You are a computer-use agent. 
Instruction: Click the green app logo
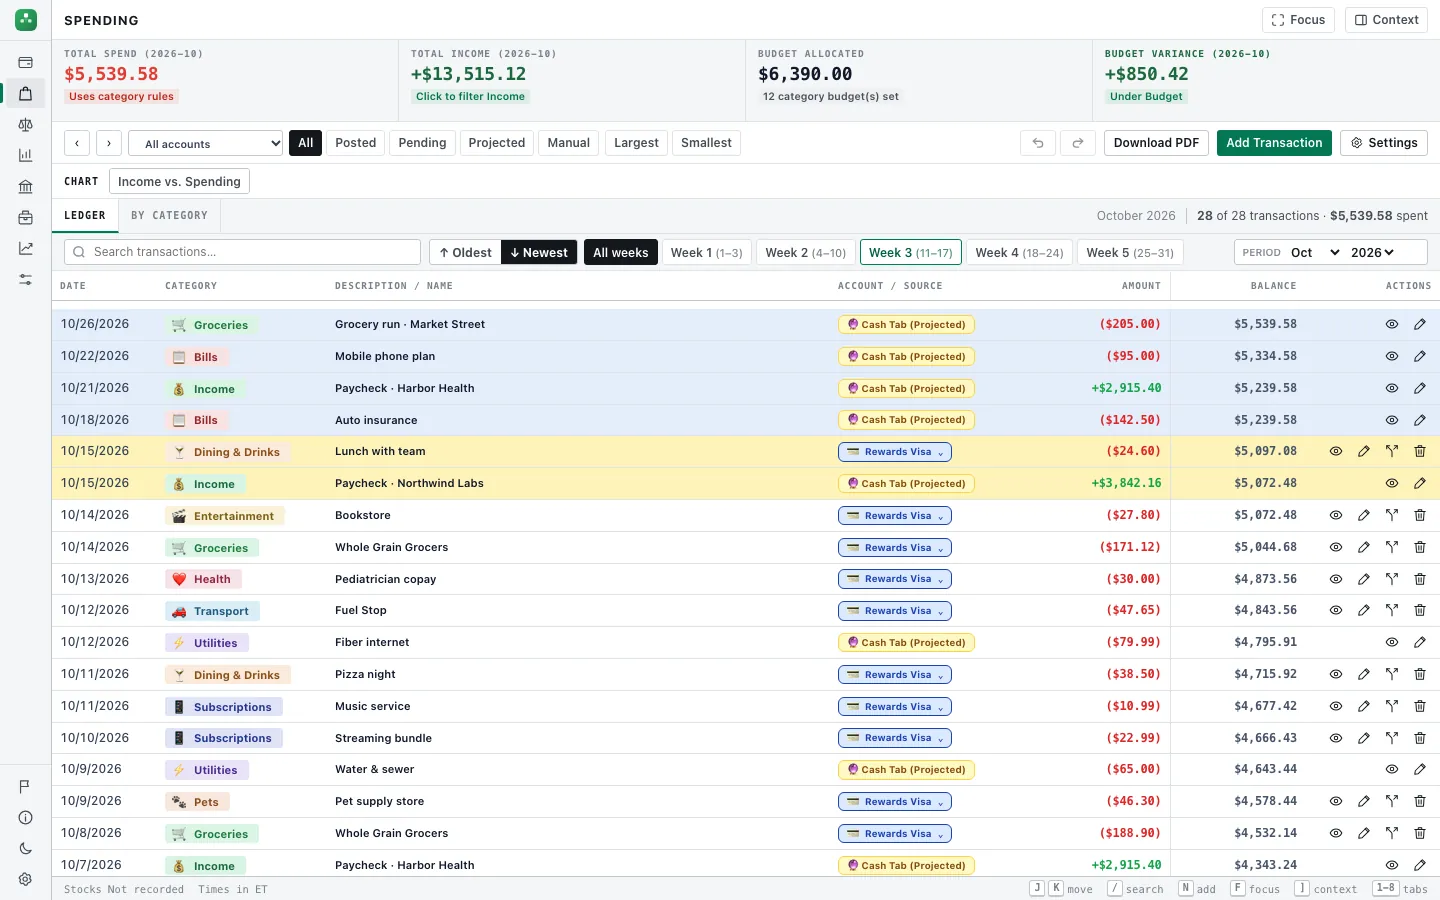[26, 19]
